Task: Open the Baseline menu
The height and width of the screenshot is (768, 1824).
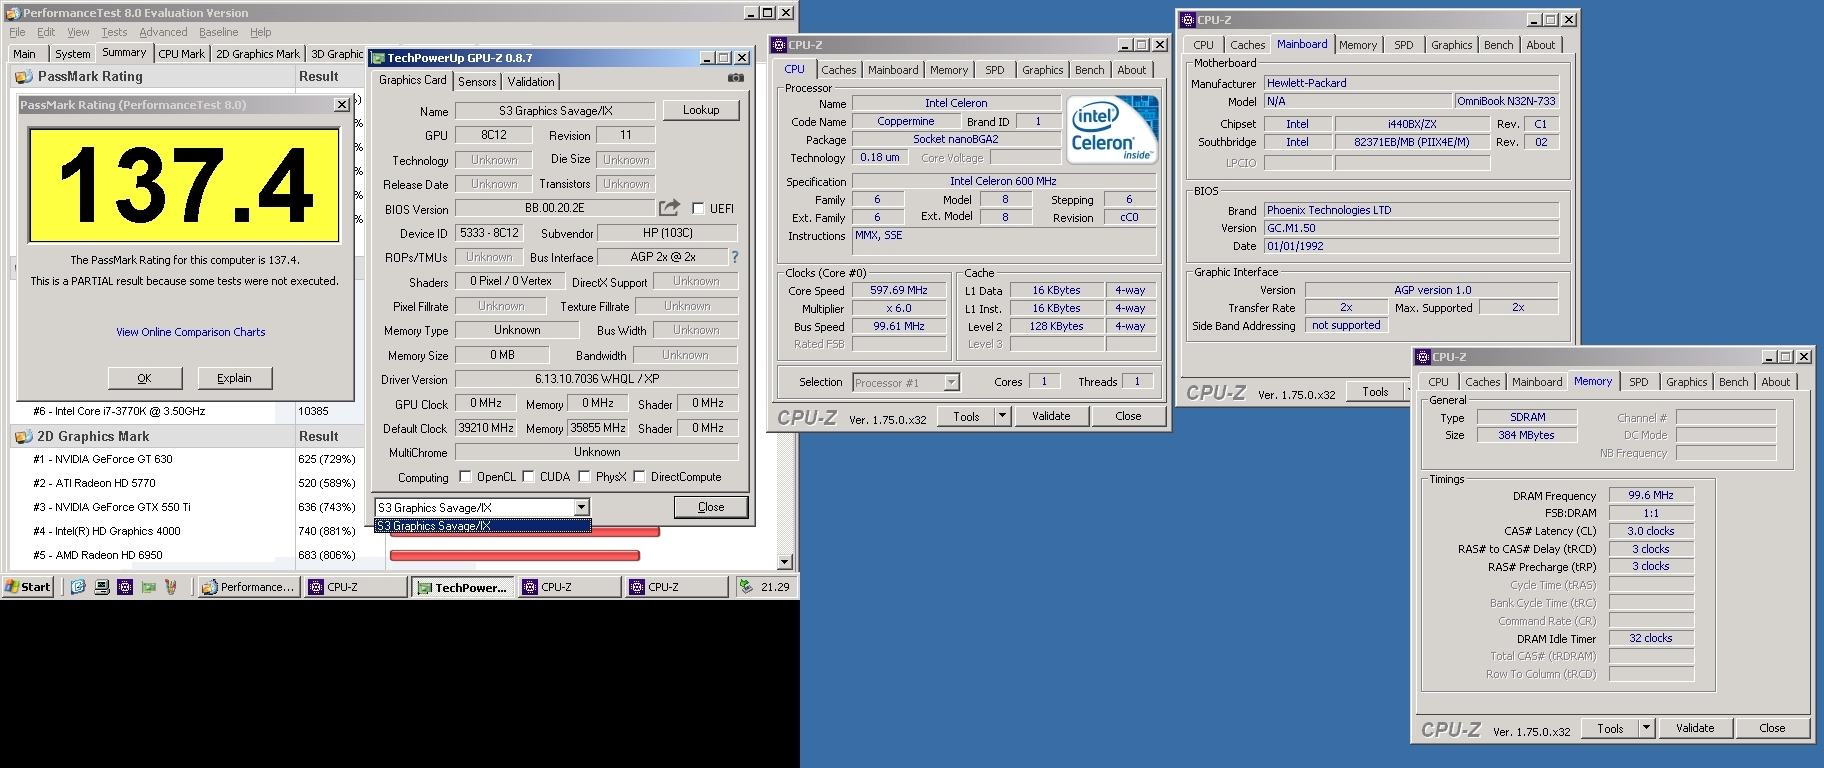Action: coord(218,32)
